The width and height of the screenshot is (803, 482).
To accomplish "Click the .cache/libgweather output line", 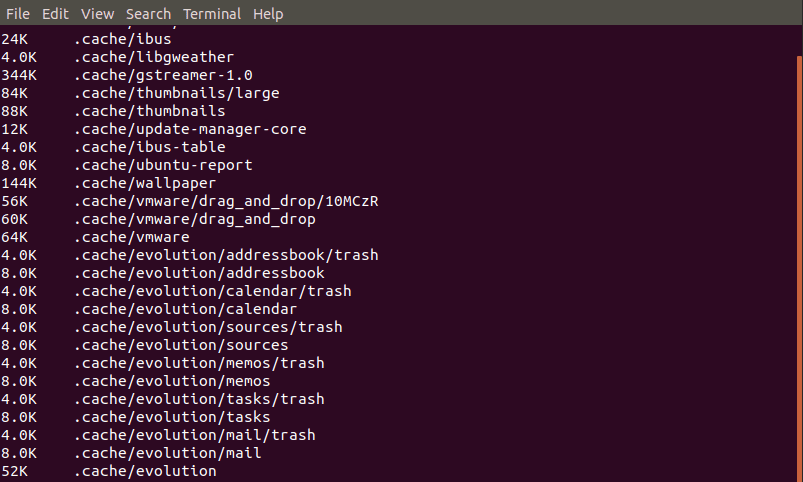I will 117,57.
